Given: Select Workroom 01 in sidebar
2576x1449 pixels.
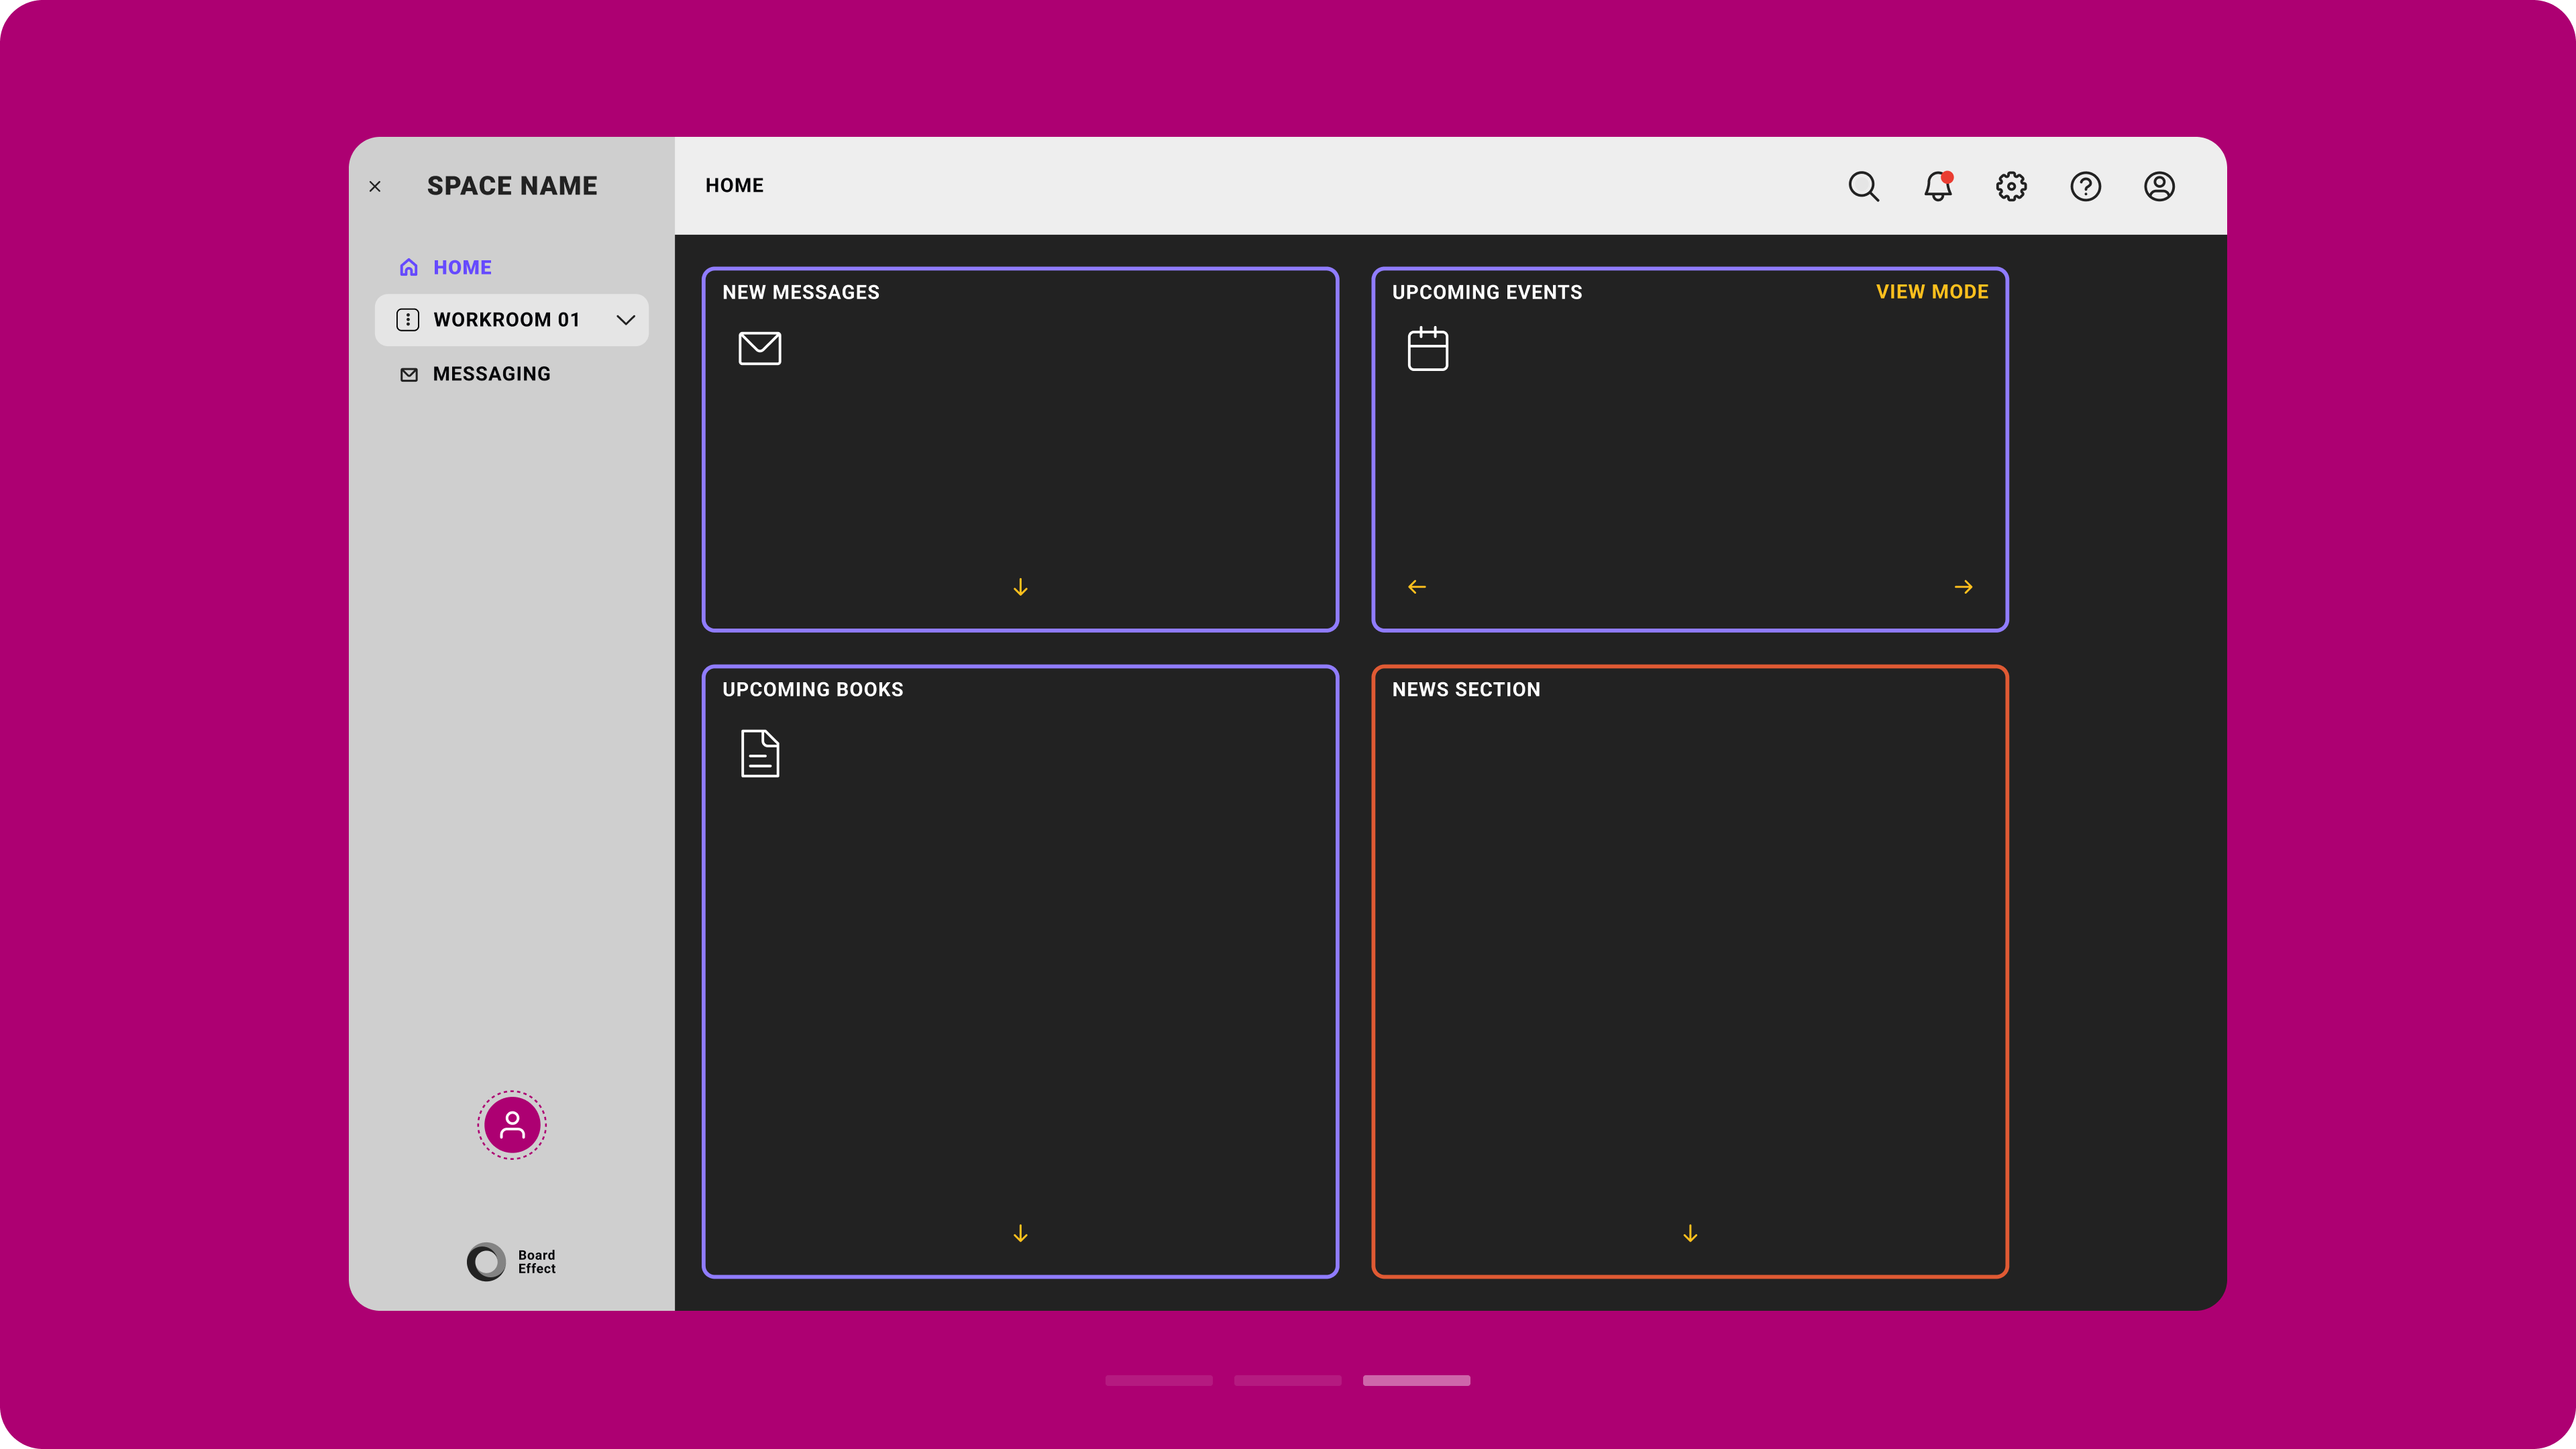Looking at the screenshot, I should point(511,320).
